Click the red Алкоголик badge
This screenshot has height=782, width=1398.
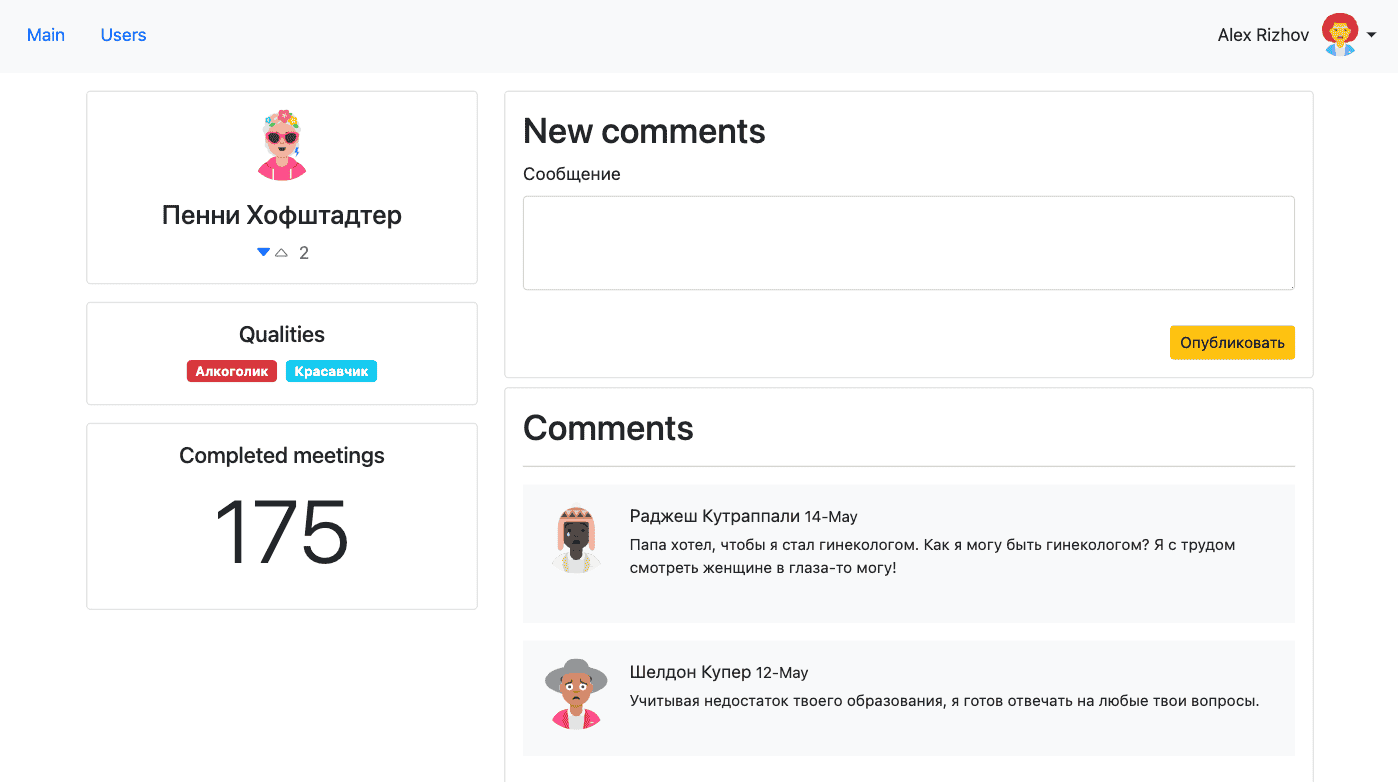click(x=232, y=371)
